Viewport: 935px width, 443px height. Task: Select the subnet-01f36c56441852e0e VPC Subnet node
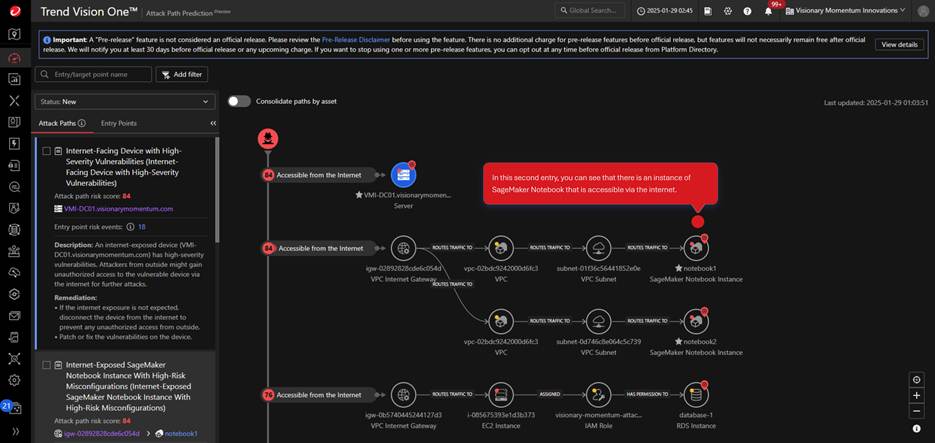coord(598,248)
